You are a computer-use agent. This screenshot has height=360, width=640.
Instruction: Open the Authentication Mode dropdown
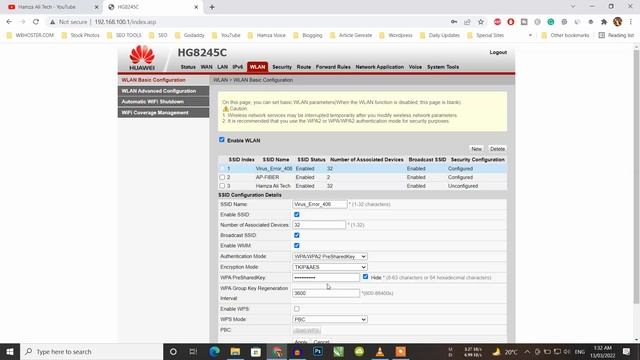coord(330,256)
